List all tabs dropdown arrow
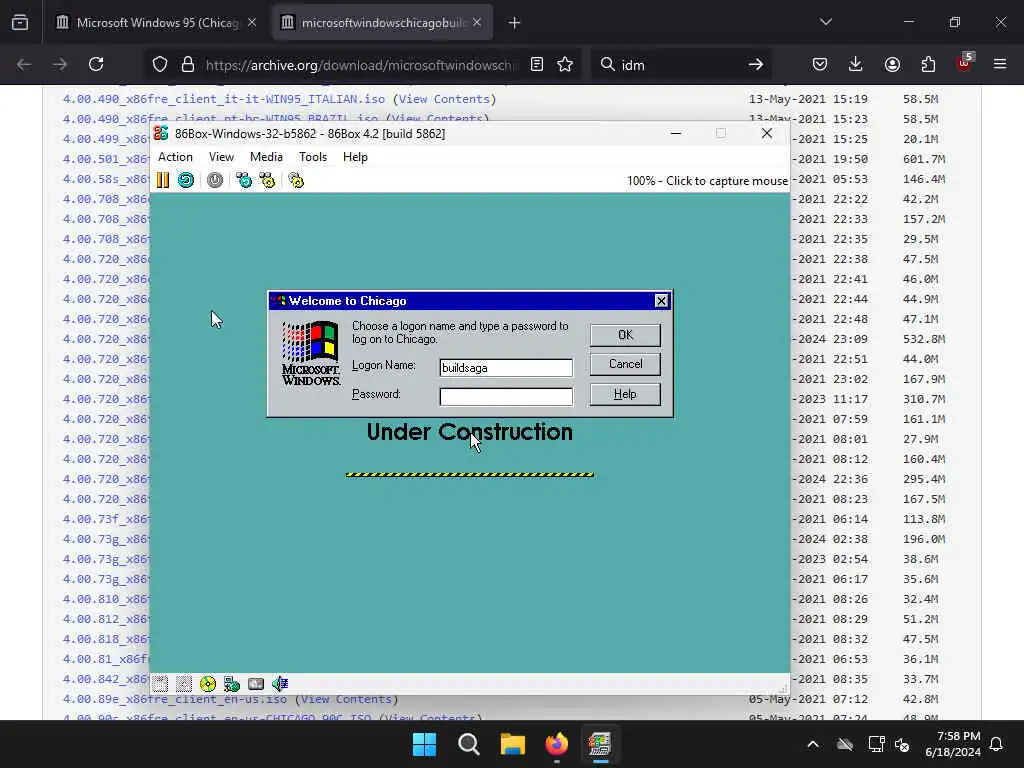 point(825,23)
